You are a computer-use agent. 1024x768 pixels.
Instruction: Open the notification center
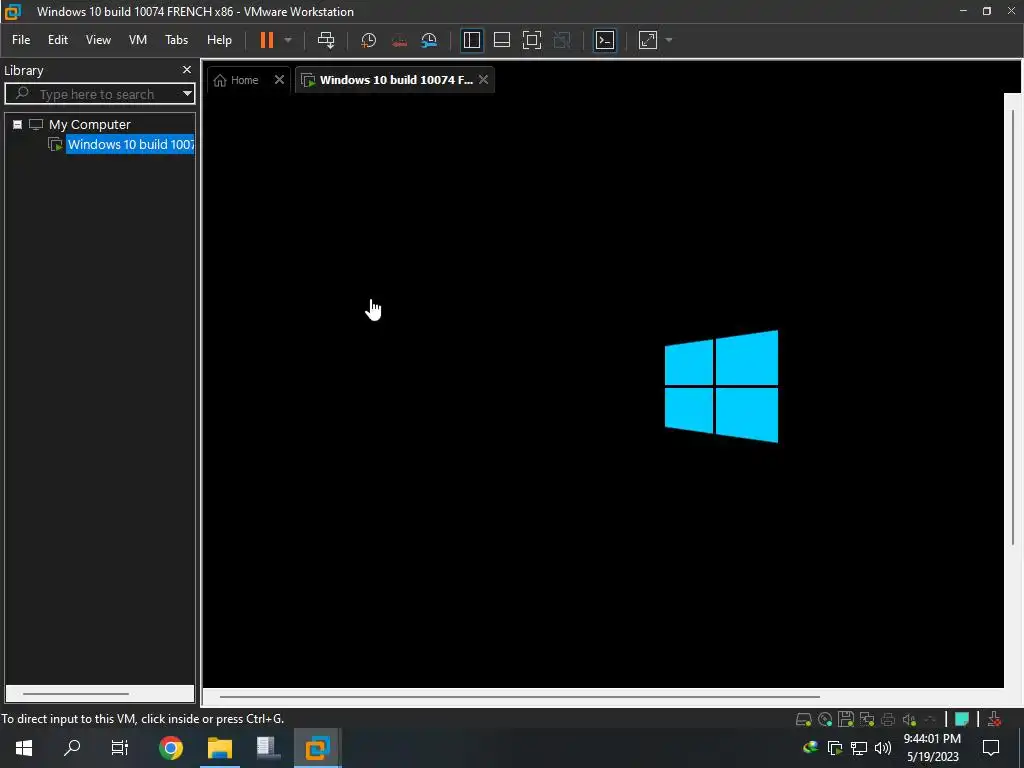pos(991,748)
